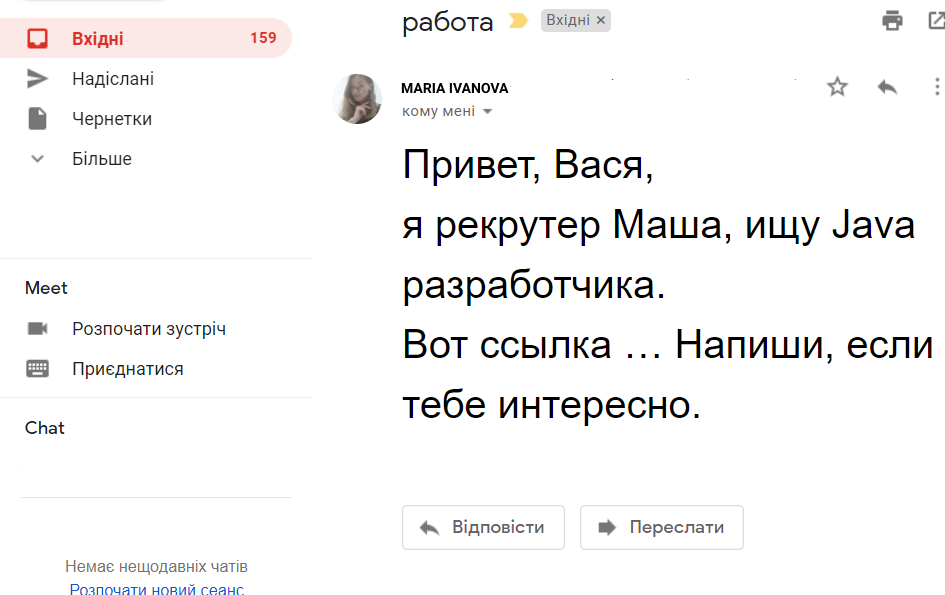This screenshot has height=595, width=945.
Task: Click the Sent (Надіслані) arrow icon
Action: (x=37, y=79)
